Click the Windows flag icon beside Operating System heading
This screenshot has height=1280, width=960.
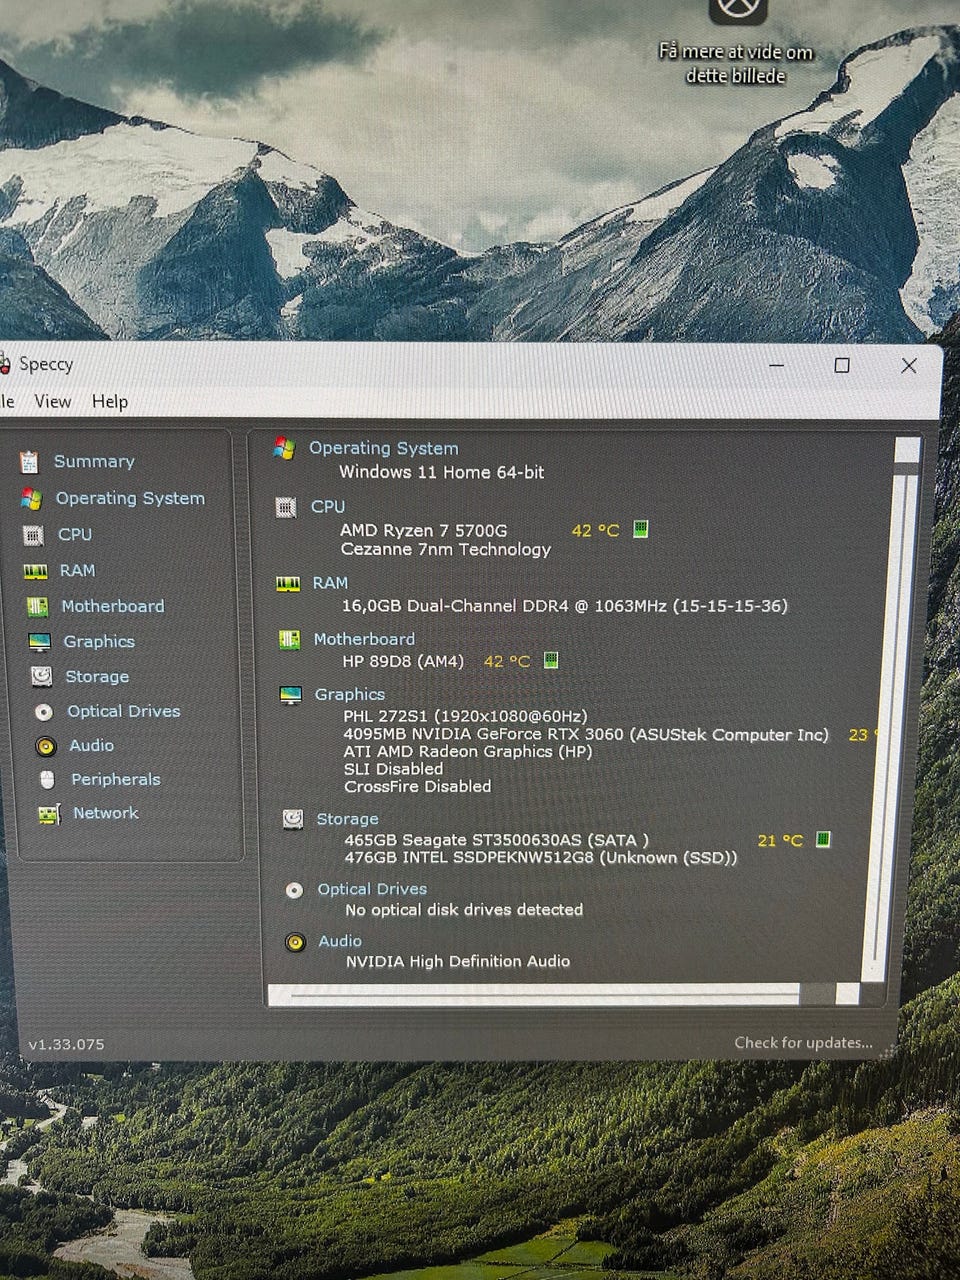(x=284, y=449)
